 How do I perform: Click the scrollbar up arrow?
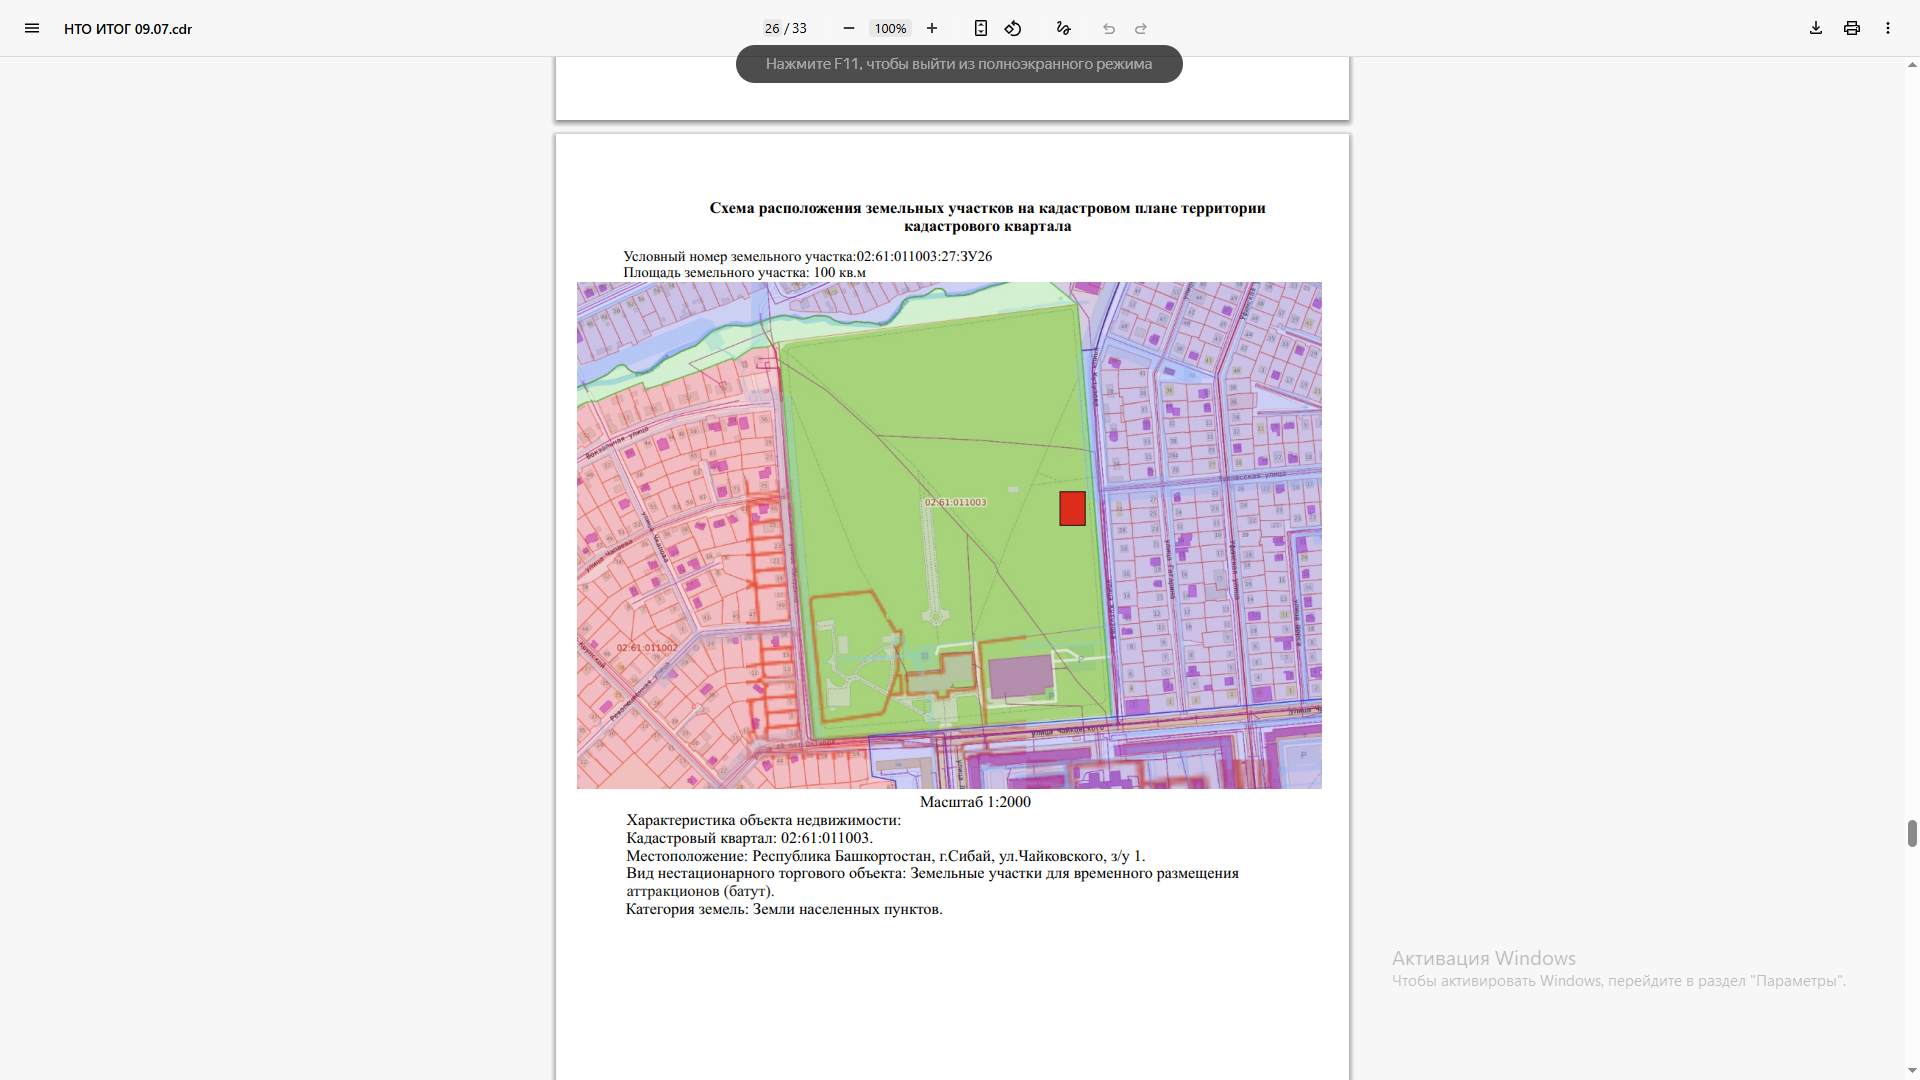pos(1912,65)
